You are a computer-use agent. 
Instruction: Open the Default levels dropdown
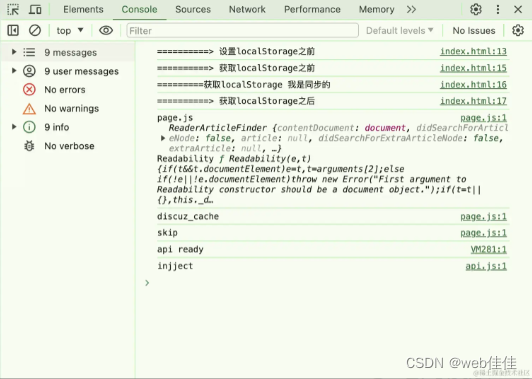400,31
